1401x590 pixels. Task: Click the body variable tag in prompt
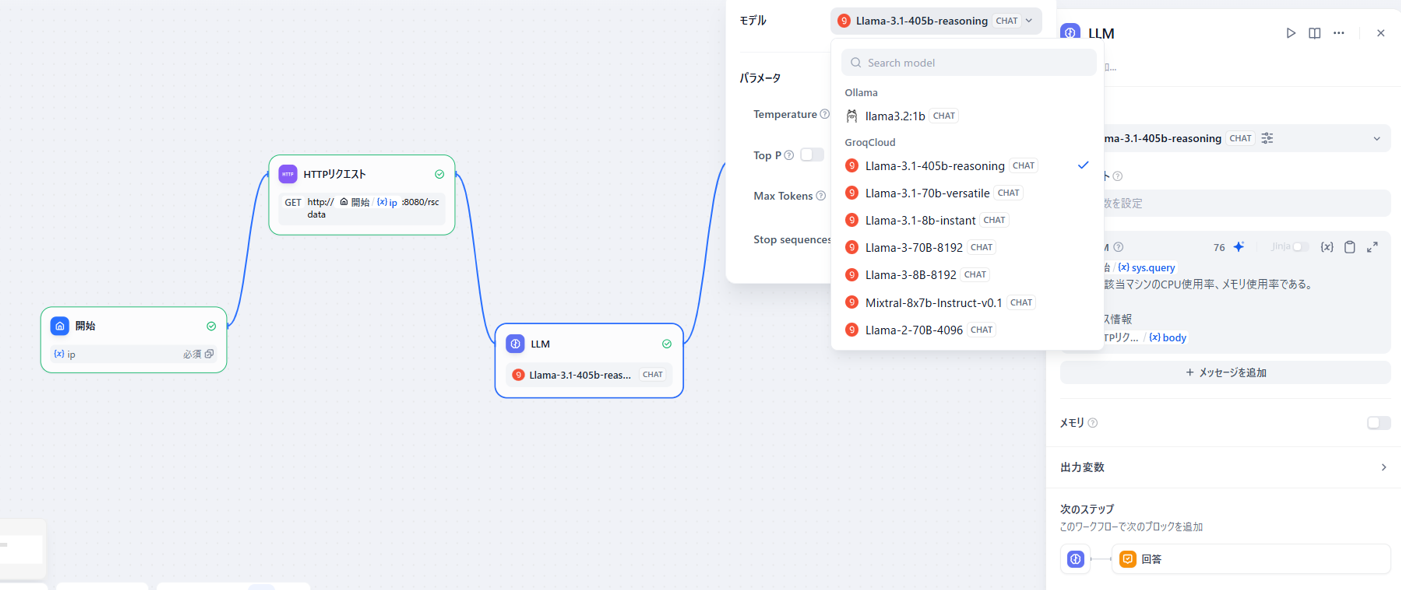coord(1167,338)
